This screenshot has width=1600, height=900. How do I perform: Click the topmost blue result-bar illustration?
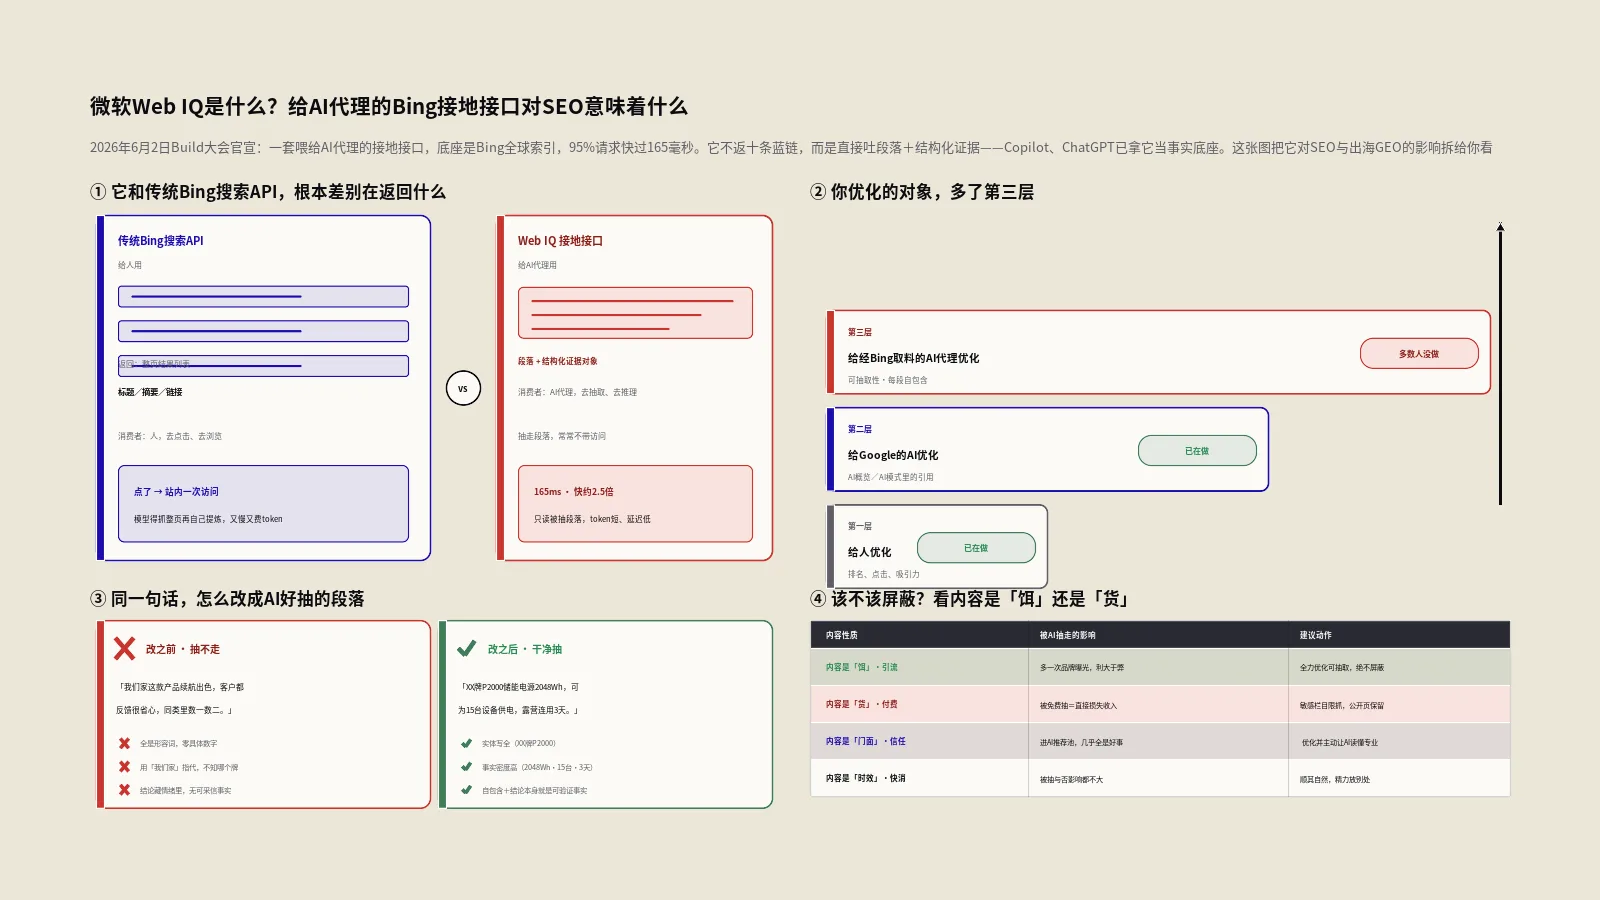click(x=263, y=297)
